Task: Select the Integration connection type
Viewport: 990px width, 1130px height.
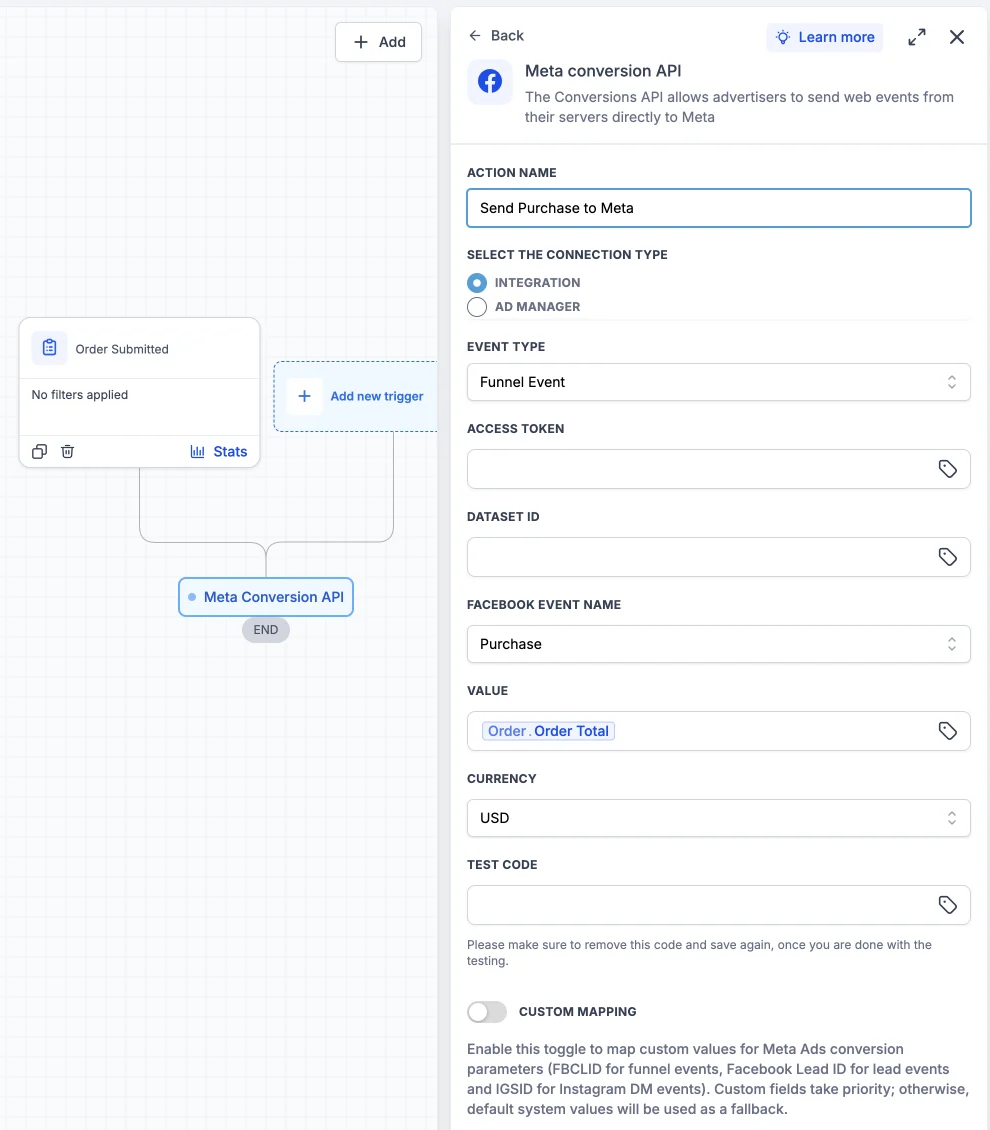Action: (x=477, y=282)
